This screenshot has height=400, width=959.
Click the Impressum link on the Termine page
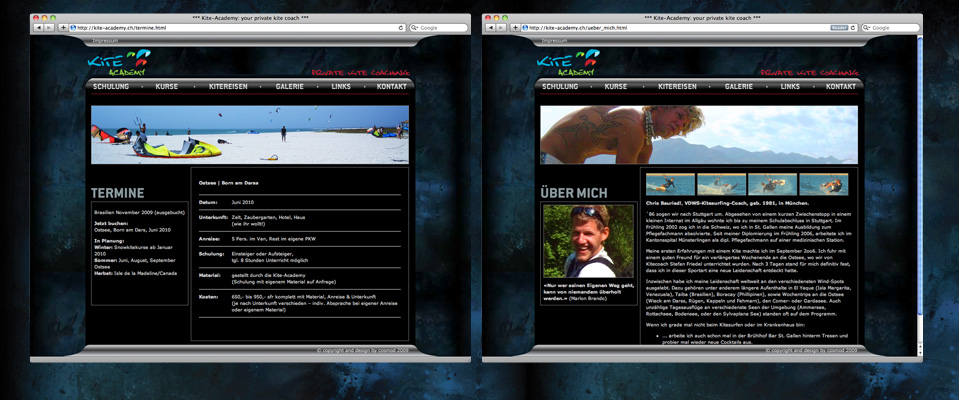pos(105,41)
